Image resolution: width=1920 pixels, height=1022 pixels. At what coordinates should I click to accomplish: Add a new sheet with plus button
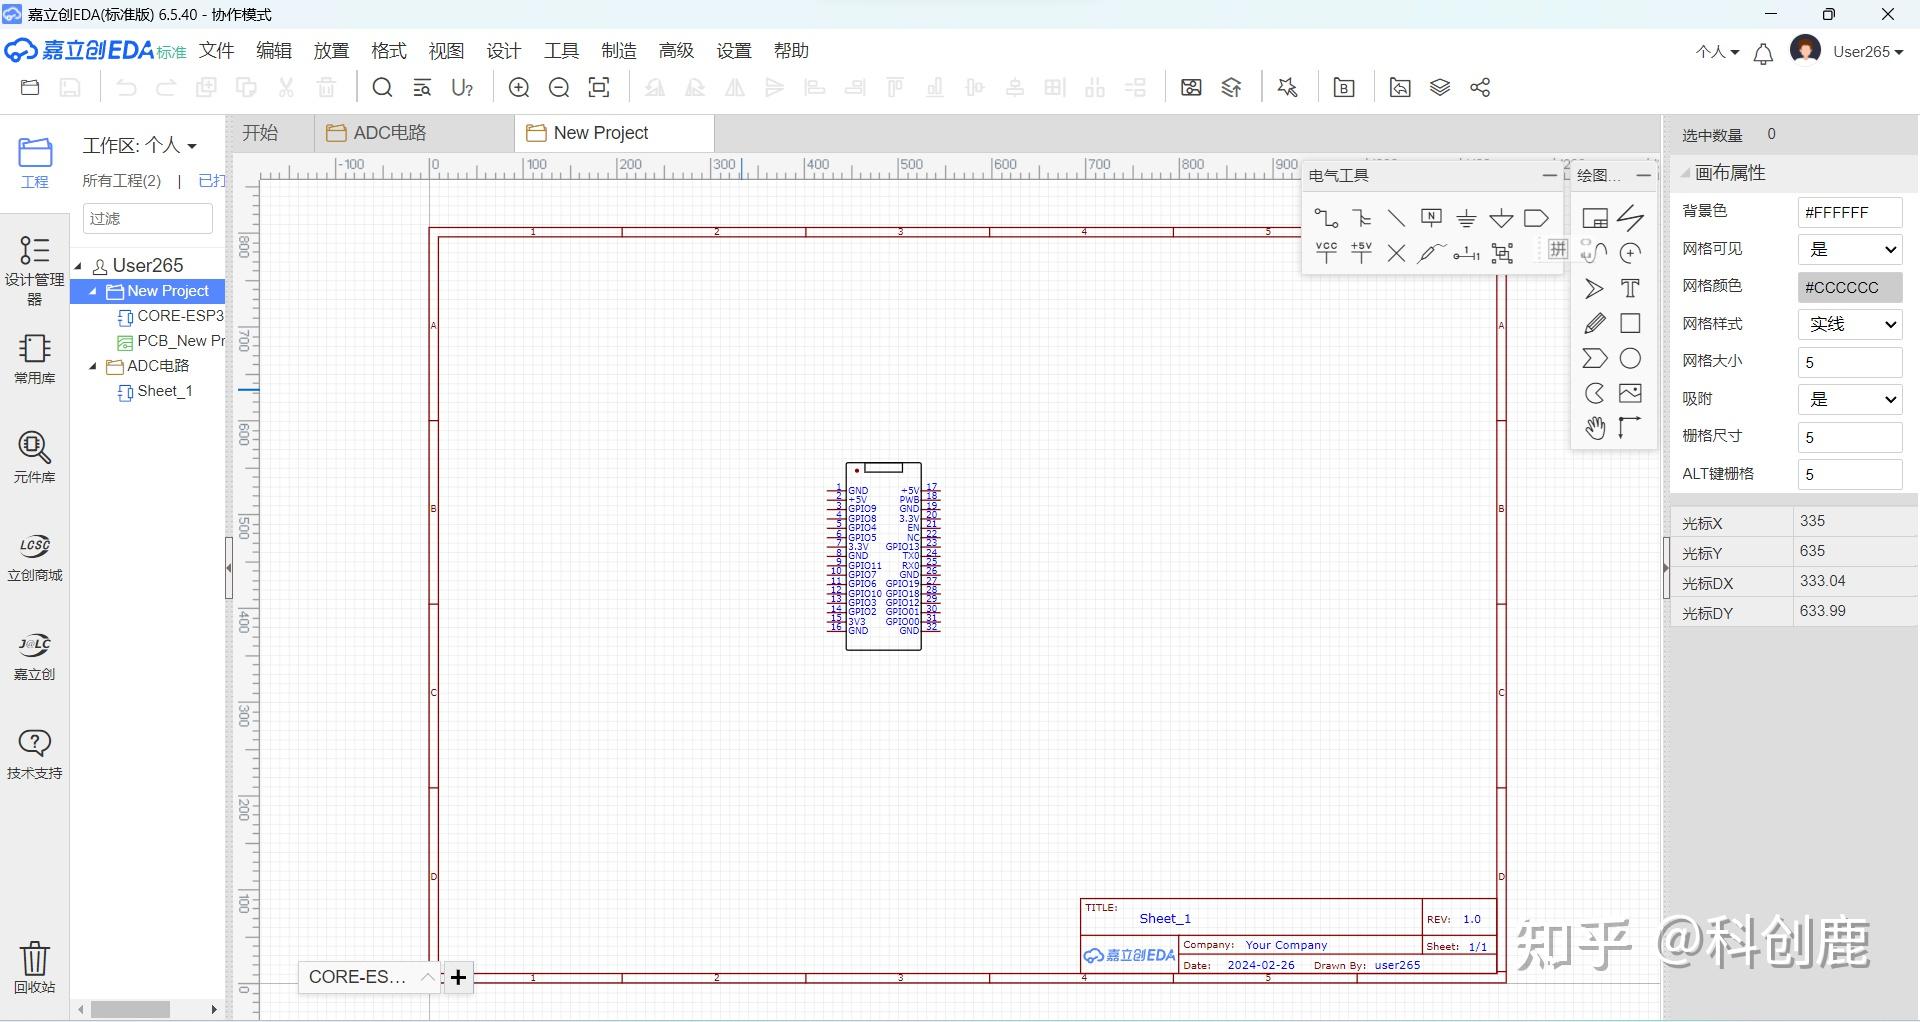click(x=458, y=977)
